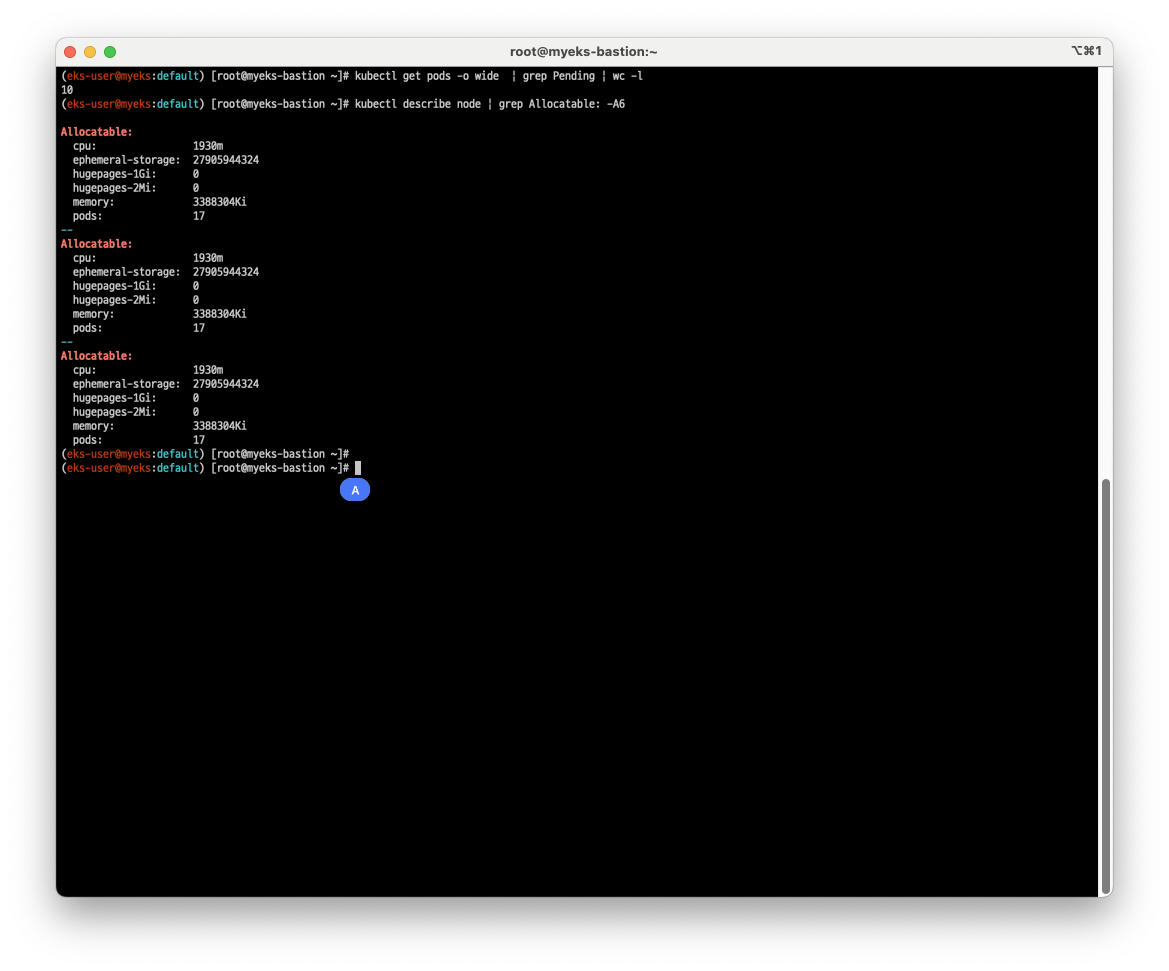This screenshot has height=971, width=1169.
Task: Click 'pods:' label in the third Allocatable block
Action: tap(87, 440)
